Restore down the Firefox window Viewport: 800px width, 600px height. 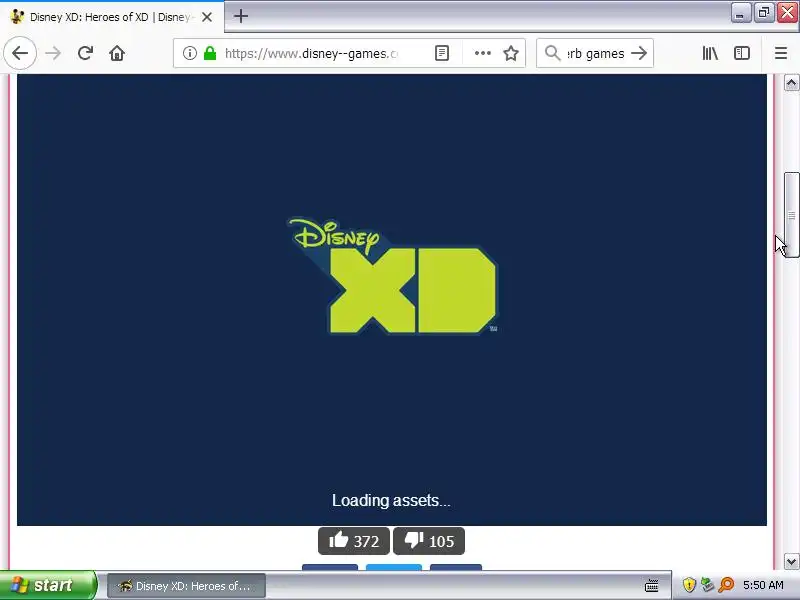(763, 13)
